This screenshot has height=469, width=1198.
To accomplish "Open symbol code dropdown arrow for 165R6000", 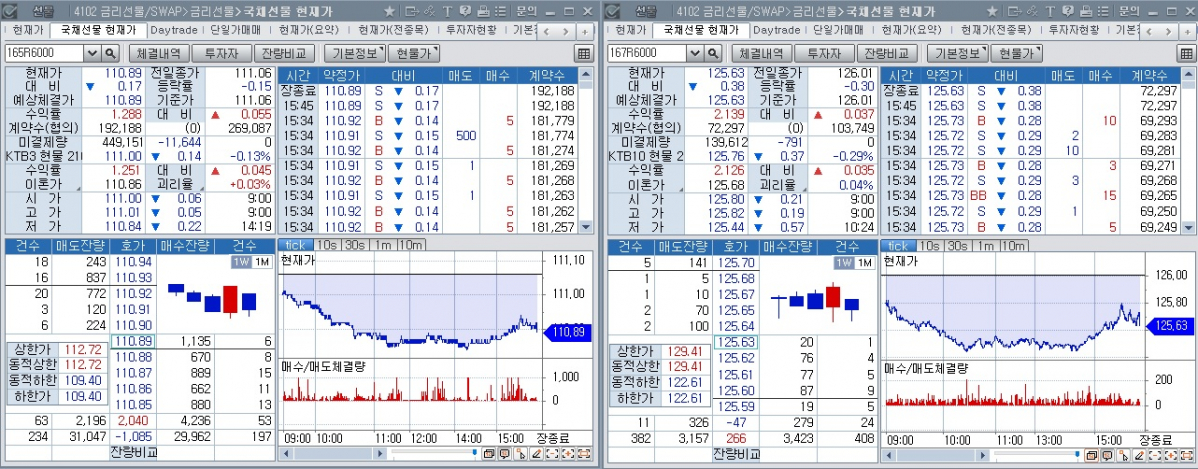I will [92, 53].
